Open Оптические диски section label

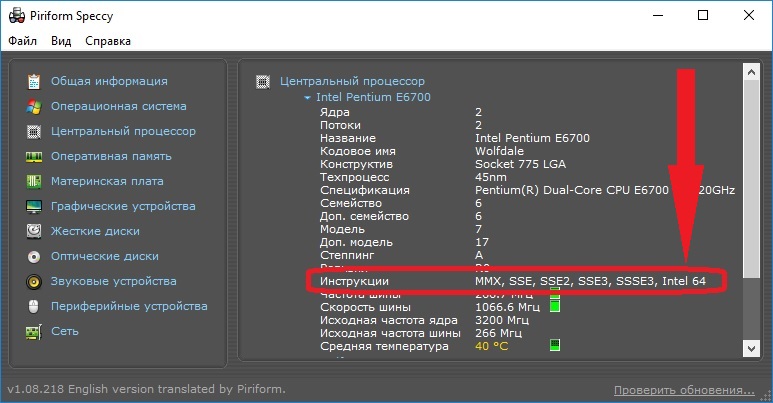point(105,256)
